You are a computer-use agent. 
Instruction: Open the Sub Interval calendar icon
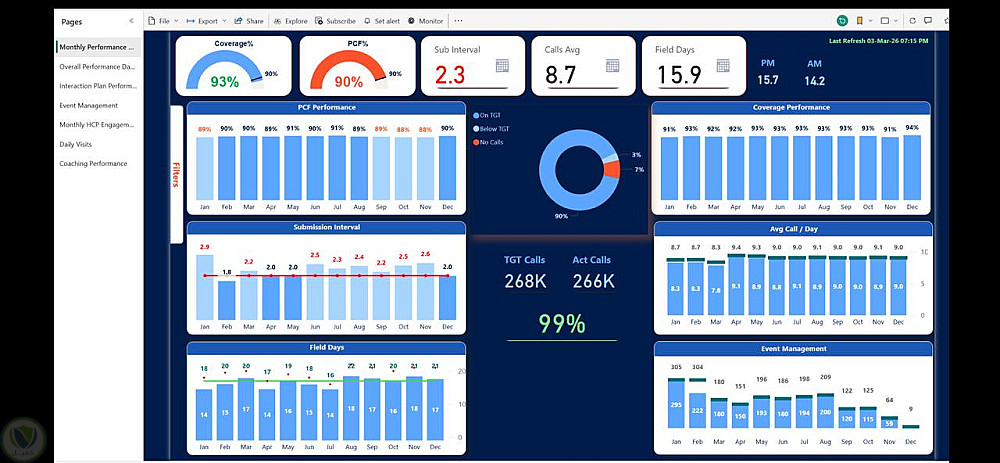(x=502, y=66)
